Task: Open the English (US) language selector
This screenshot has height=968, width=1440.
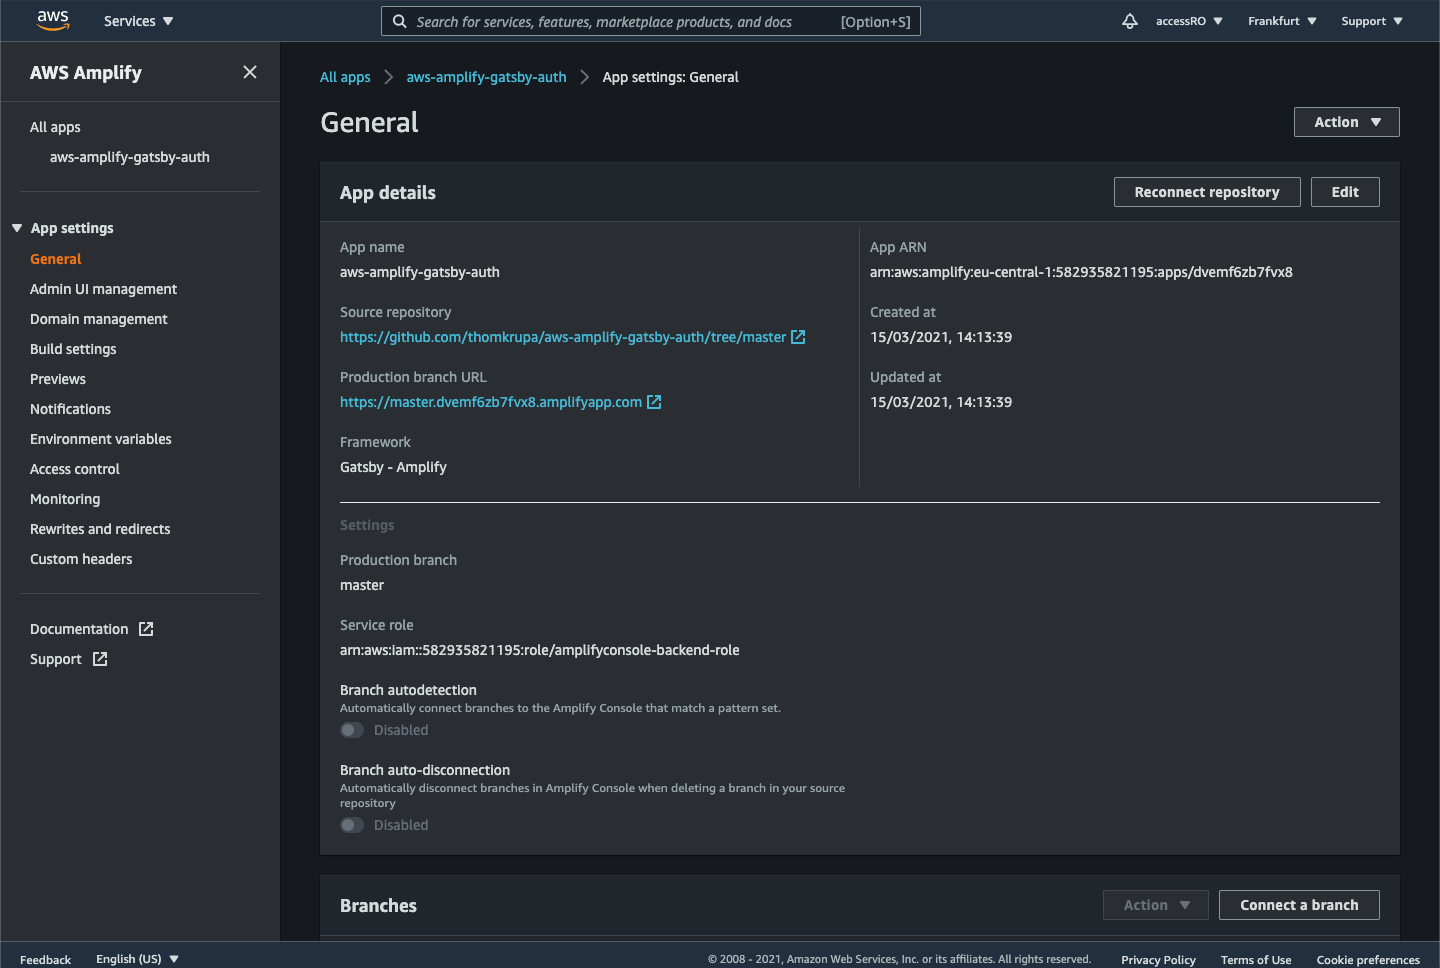Action: coord(137,959)
